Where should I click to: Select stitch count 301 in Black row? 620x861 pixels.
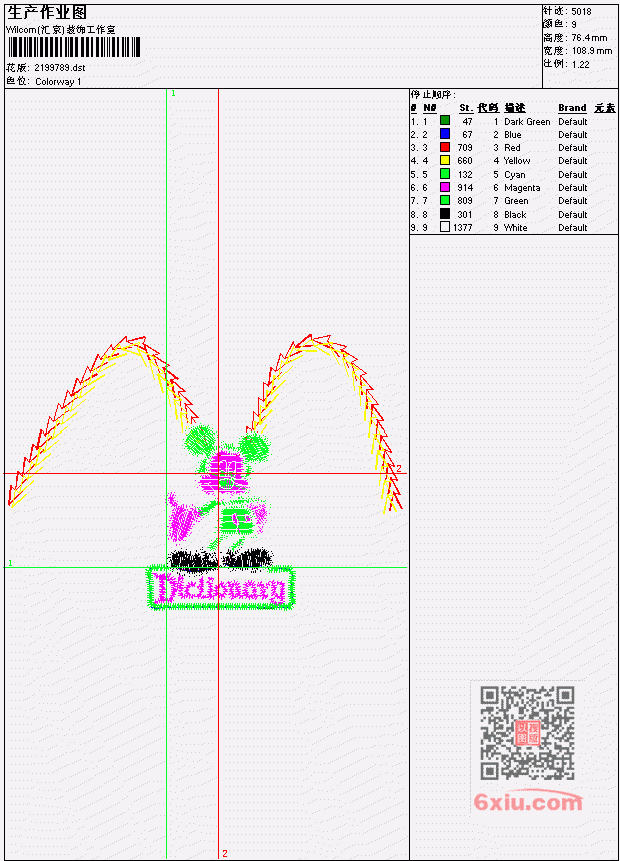(x=465, y=215)
